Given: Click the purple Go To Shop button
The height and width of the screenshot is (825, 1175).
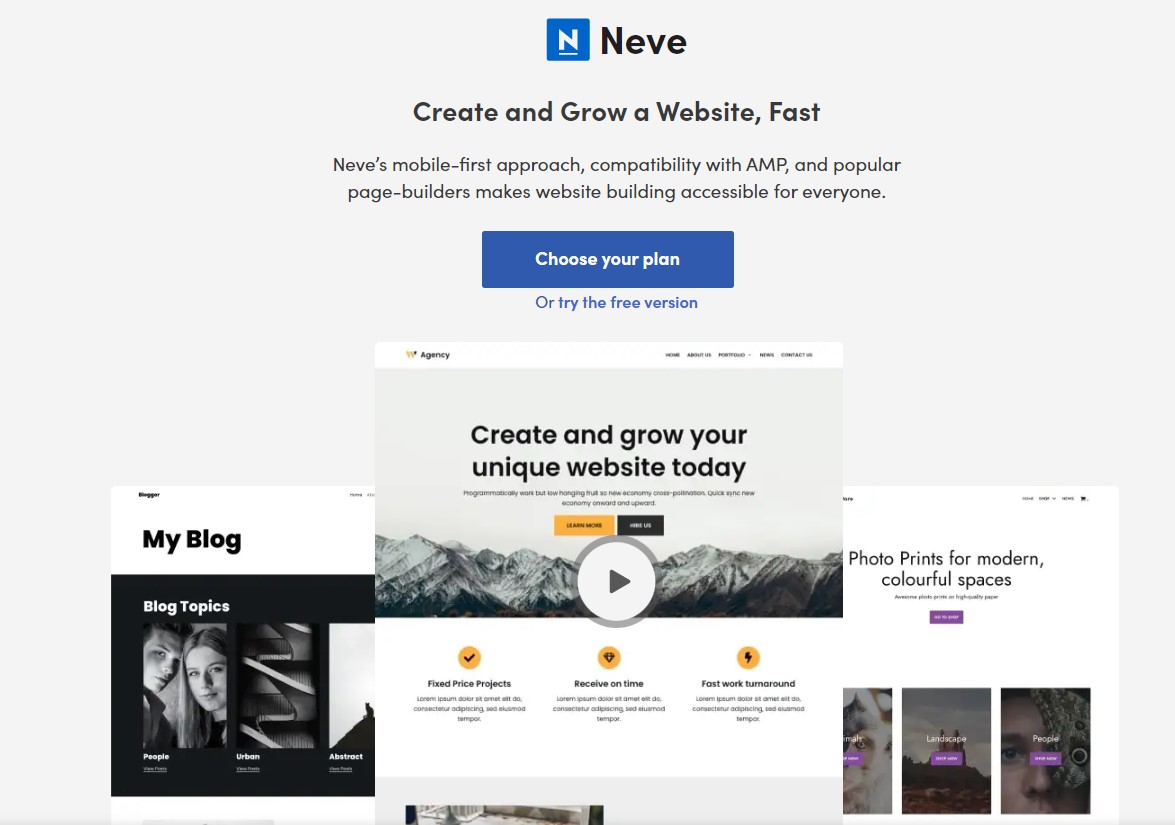Looking at the screenshot, I should [946, 617].
